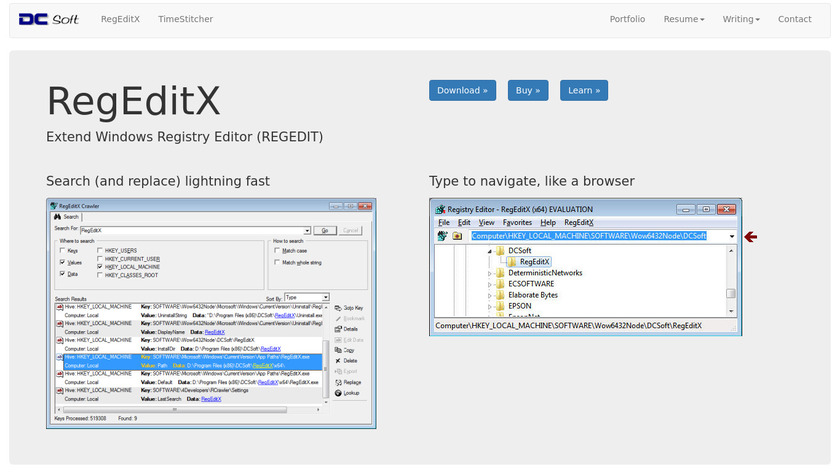
Task: Open the Resume dropdown menu
Action: pyautogui.click(x=684, y=19)
